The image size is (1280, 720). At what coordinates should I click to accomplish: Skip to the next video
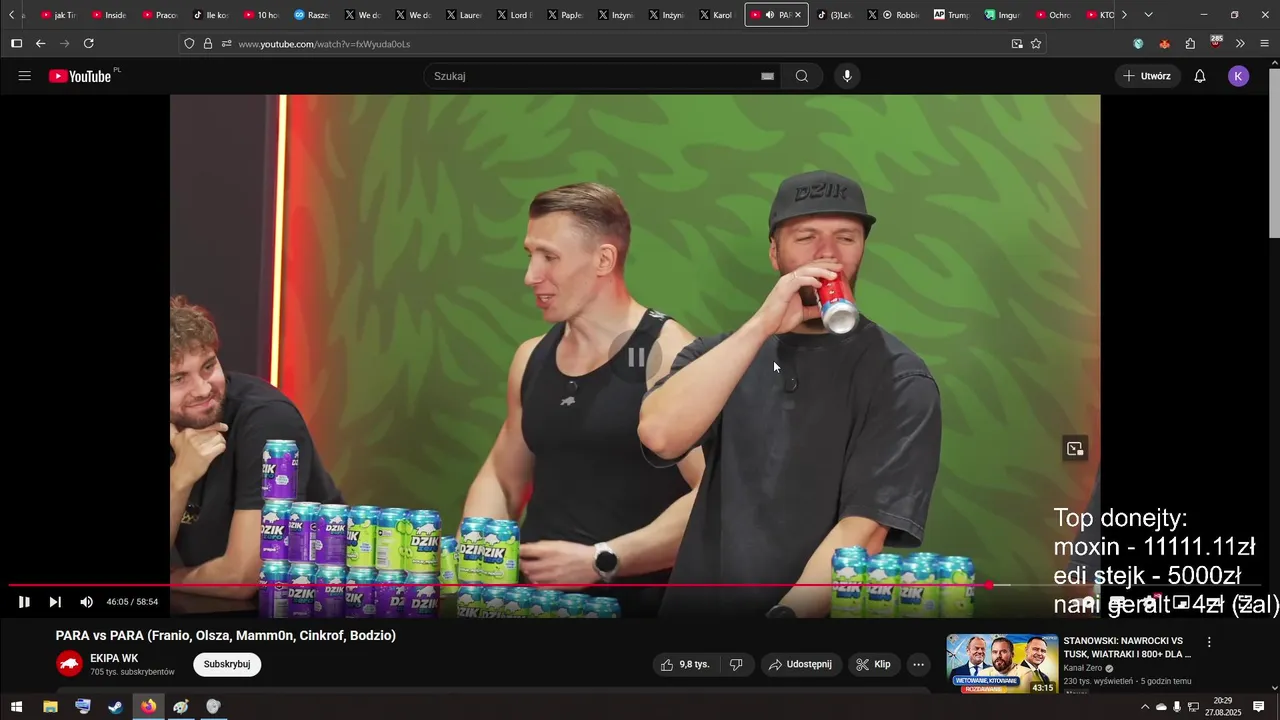[55, 602]
